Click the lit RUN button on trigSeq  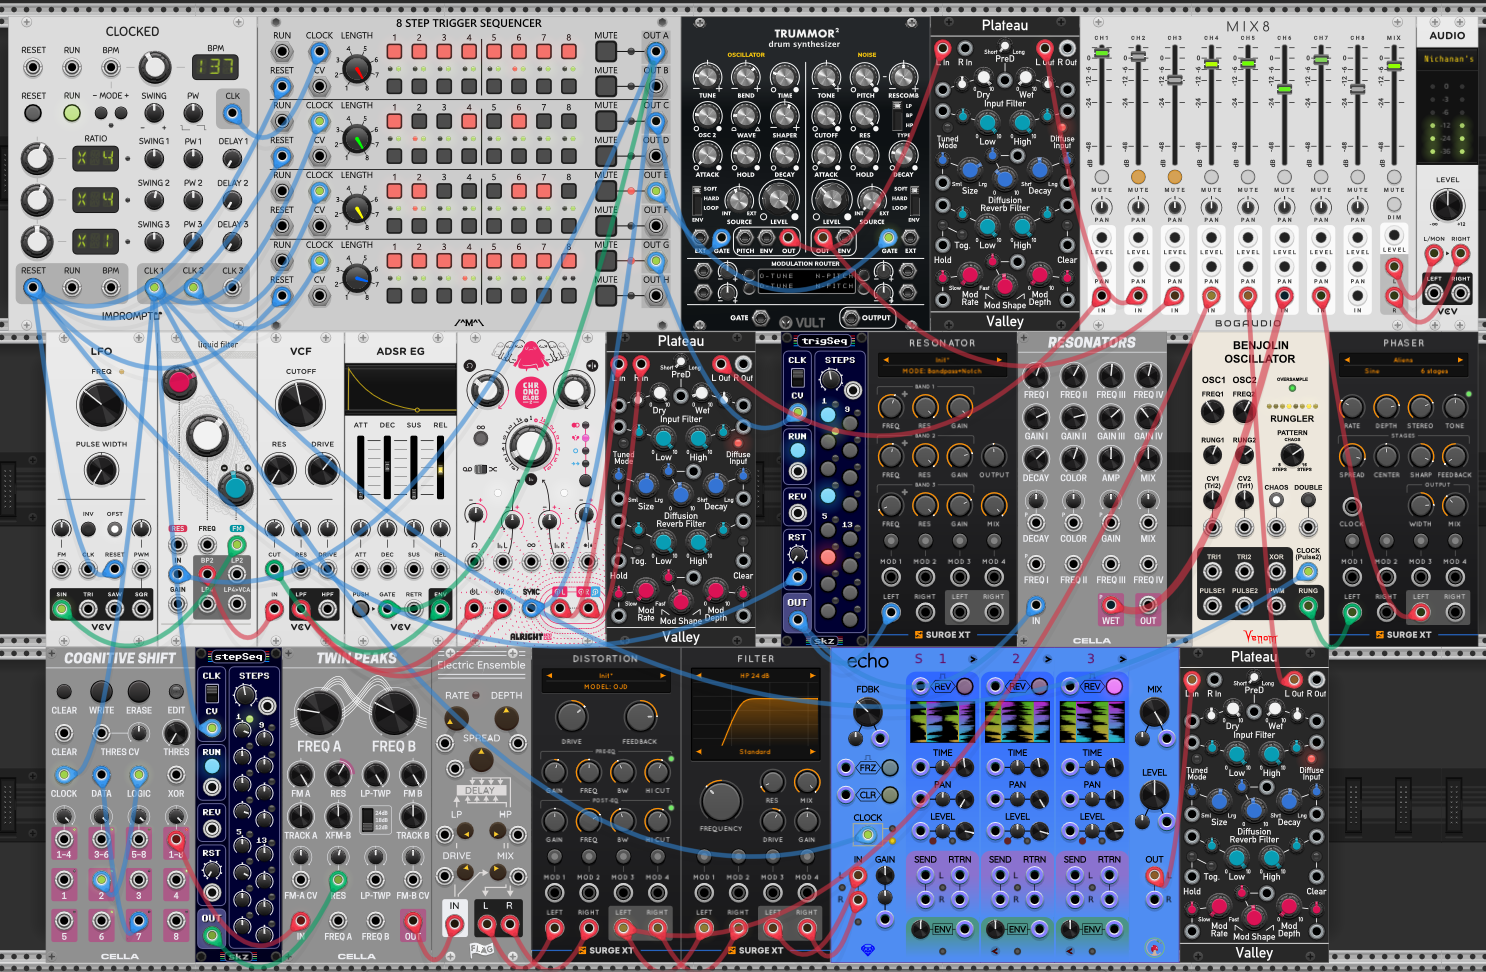[x=797, y=450]
